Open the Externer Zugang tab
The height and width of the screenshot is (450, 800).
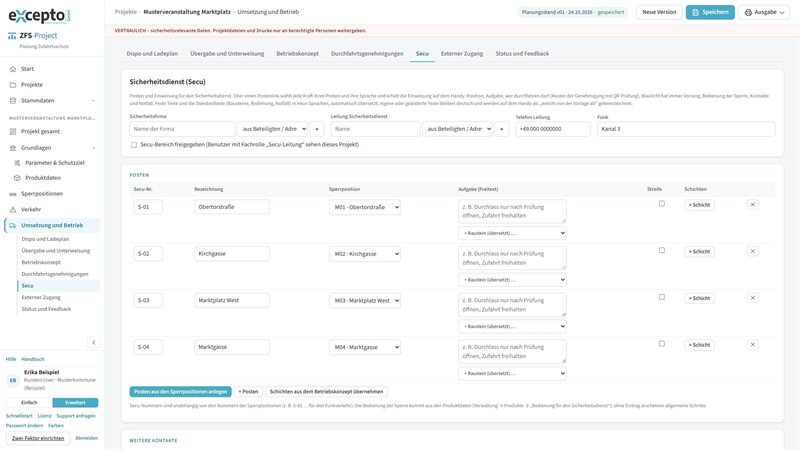[462, 54]
